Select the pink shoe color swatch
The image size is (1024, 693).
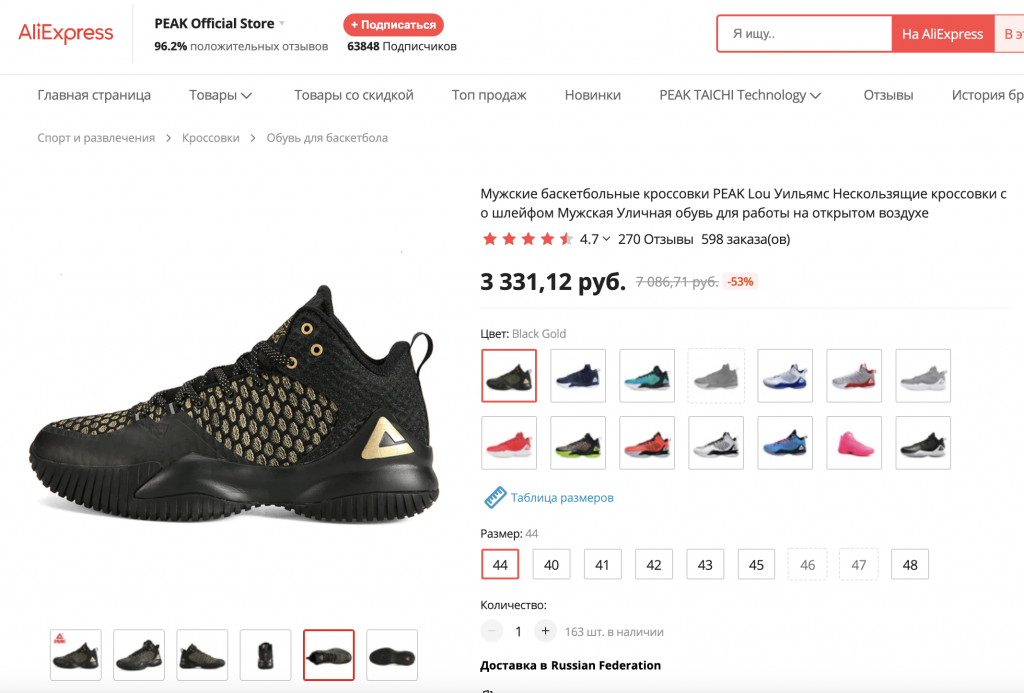coord(854,443)
